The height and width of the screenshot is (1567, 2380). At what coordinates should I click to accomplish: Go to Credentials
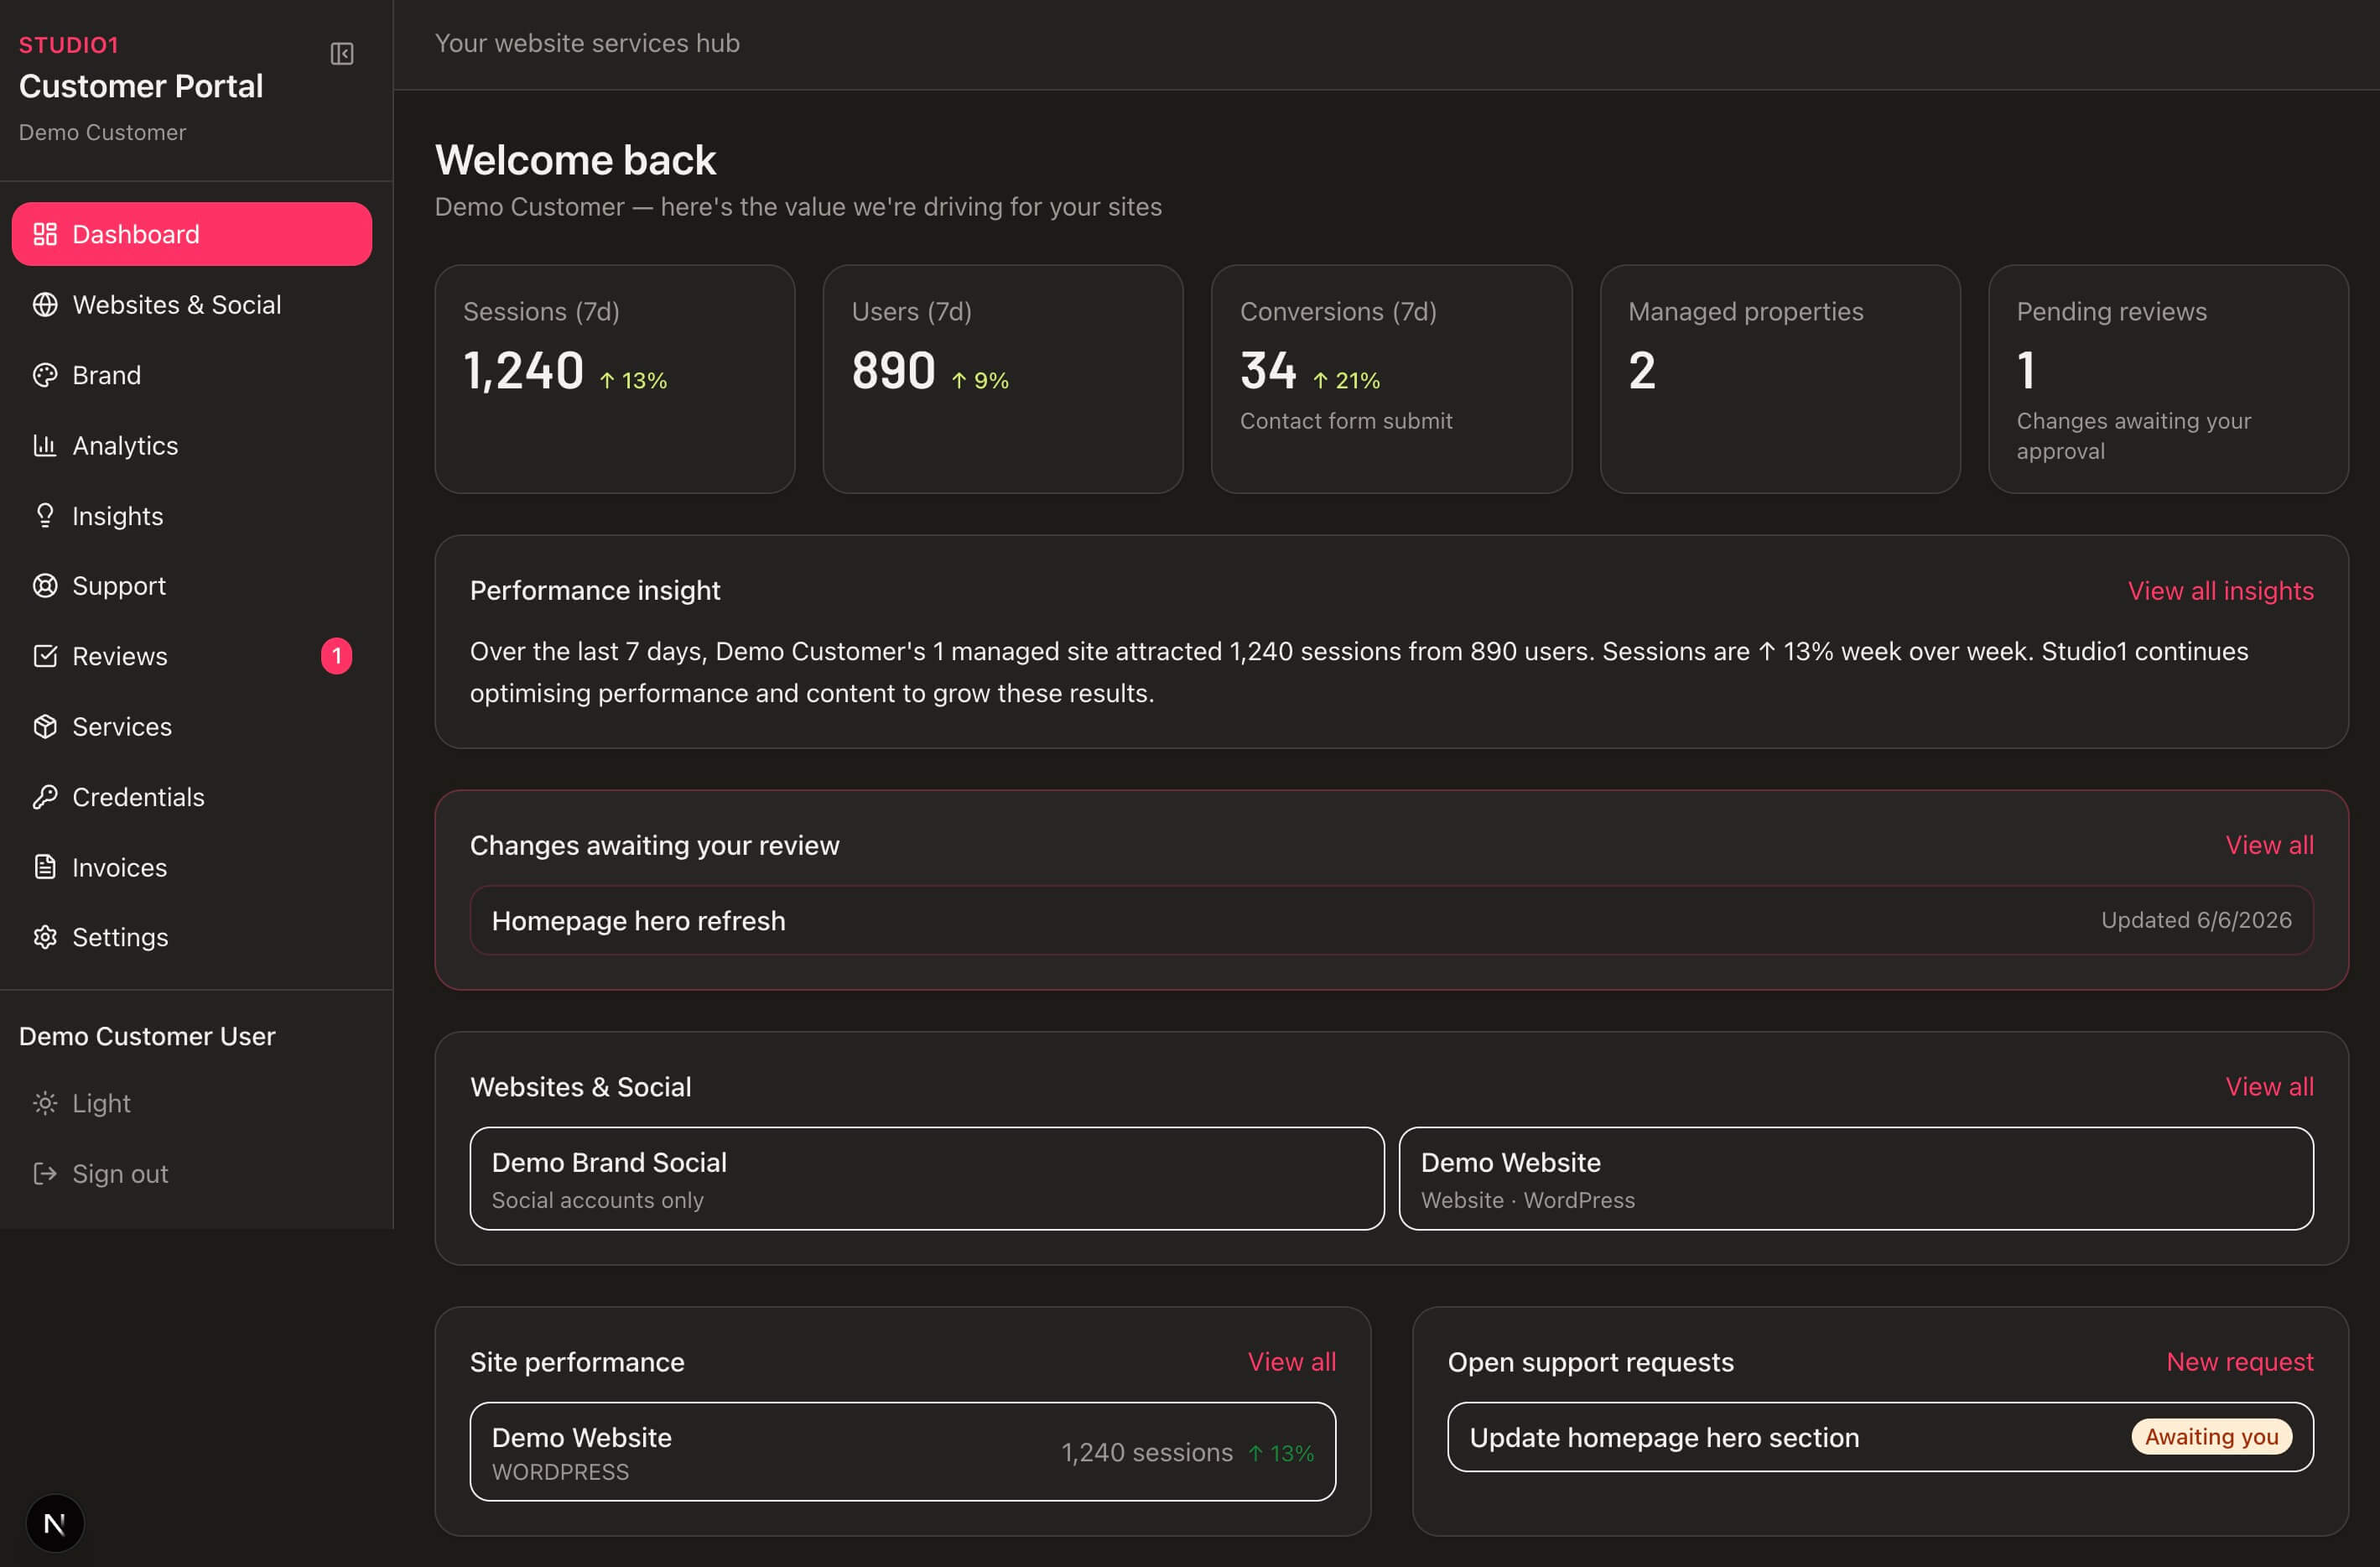[x=192, y=796]
